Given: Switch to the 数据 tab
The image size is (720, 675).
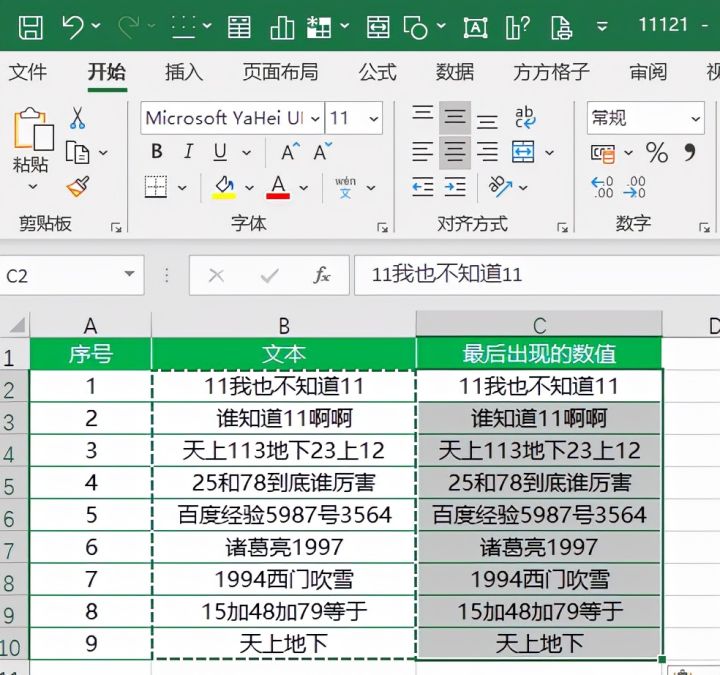Looking at the screenshot, I should 455,72.
